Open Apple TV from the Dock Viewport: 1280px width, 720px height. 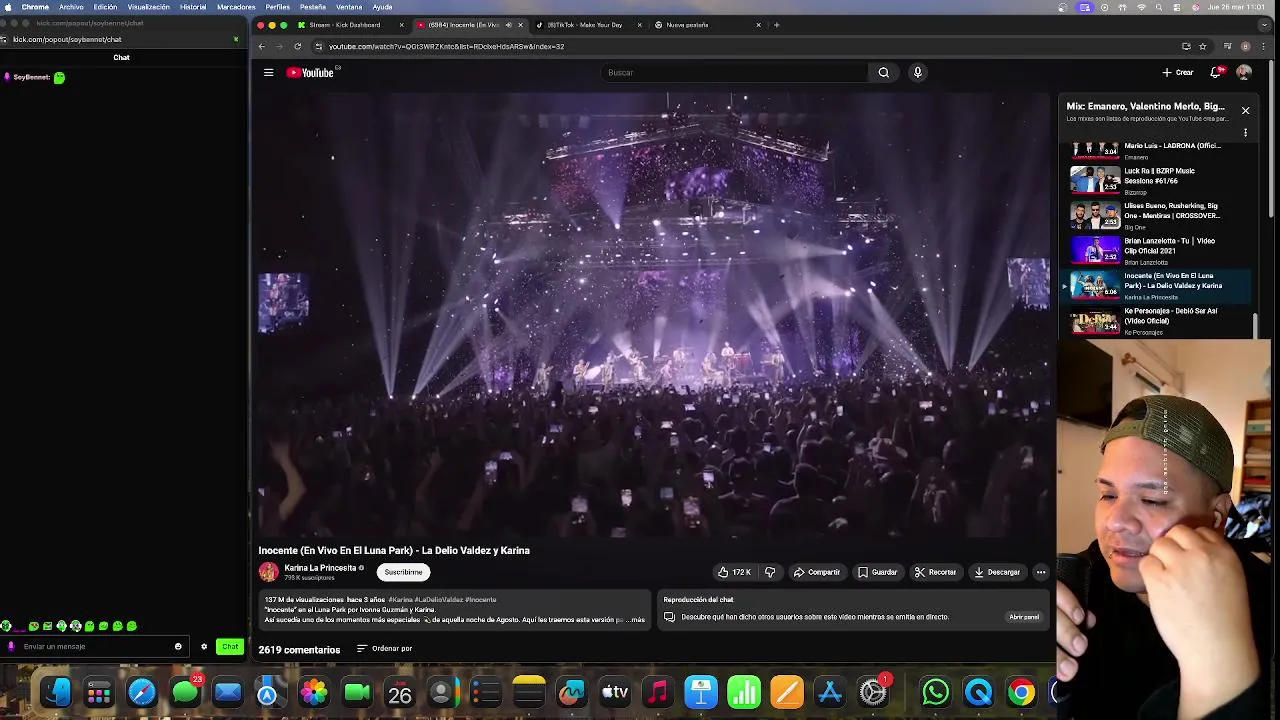pyautogui.click(x=614, y=692)
